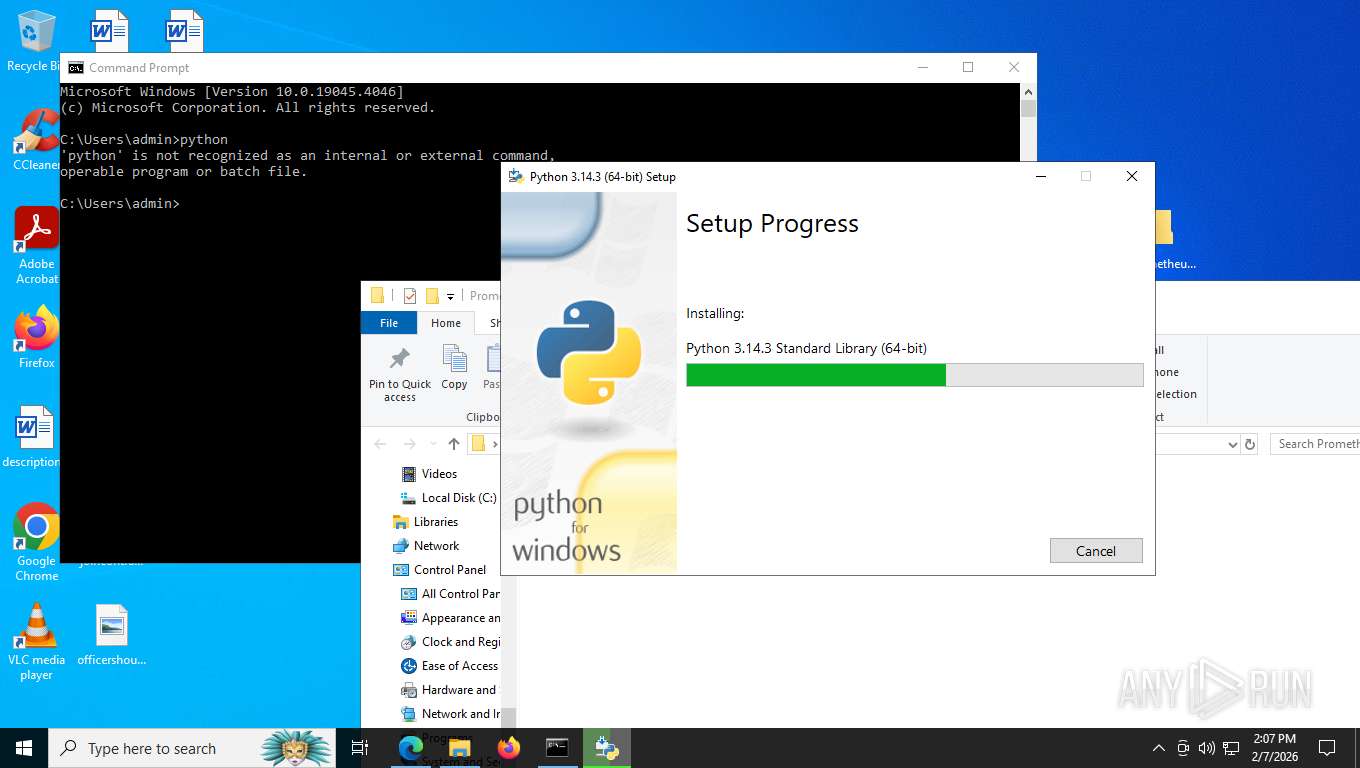Open the Windows Start menu
This screenshot has width=1360, height=768.
coord(24,748)
